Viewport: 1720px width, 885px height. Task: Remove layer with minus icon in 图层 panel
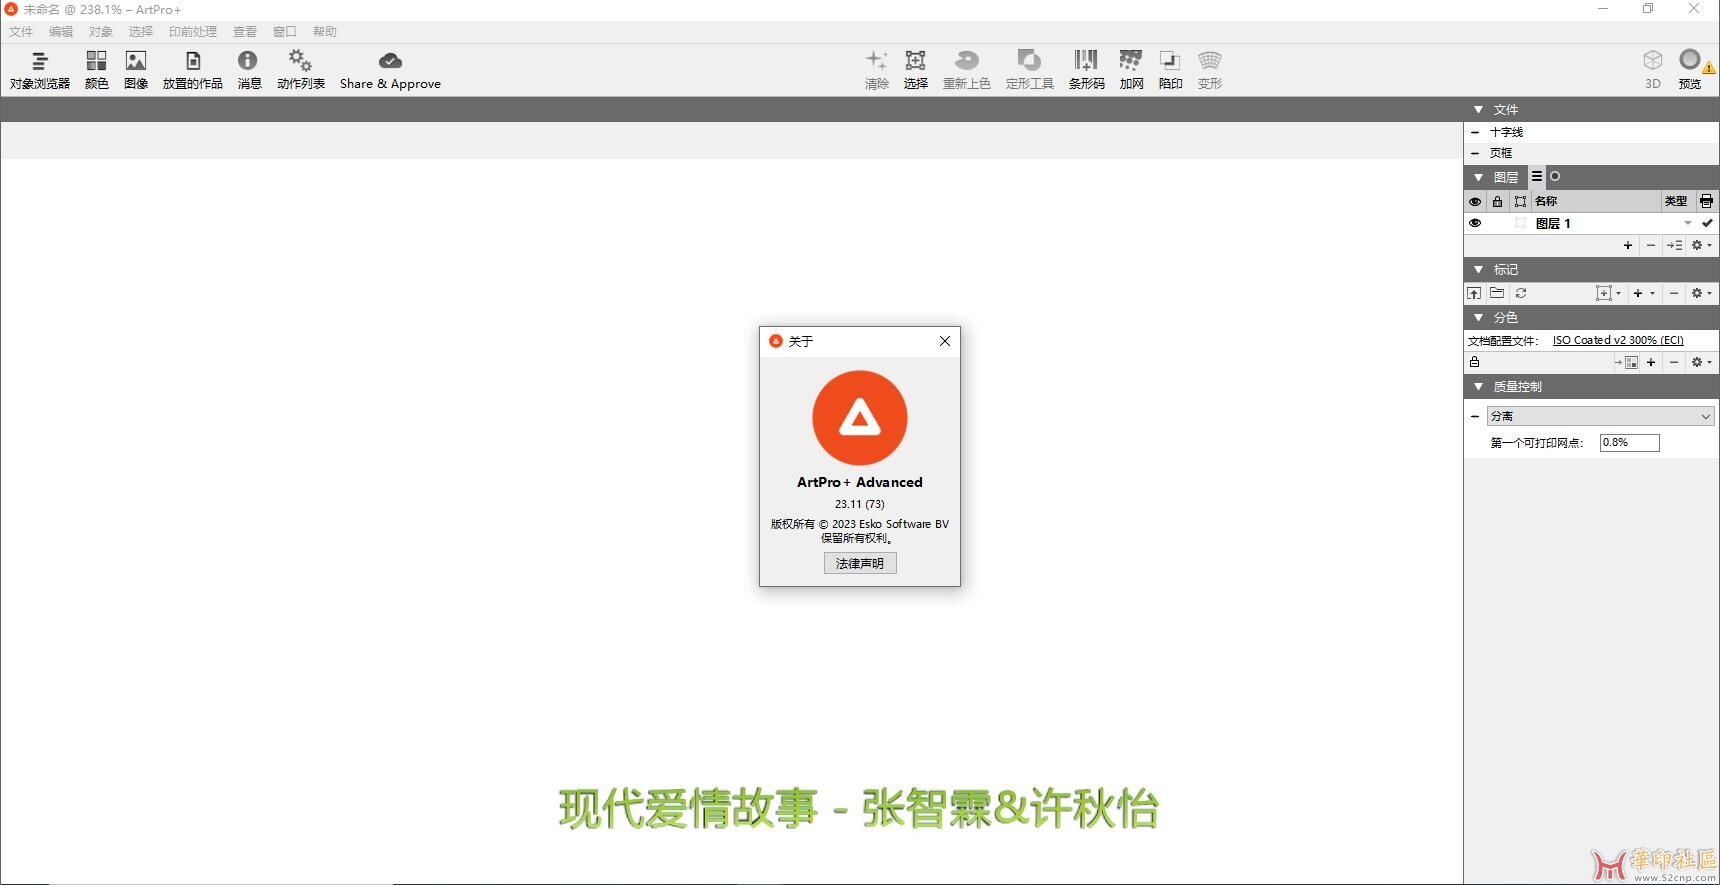coord(1651,245)
